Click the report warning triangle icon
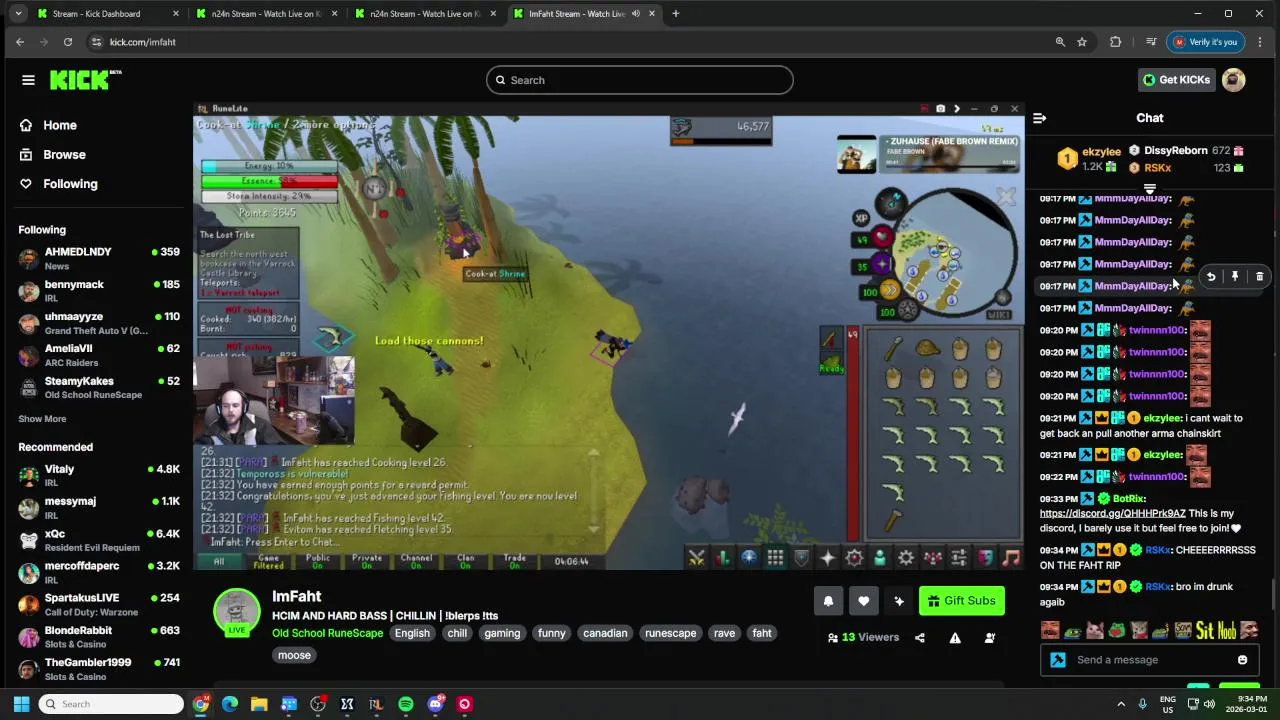 tap(955, 638)
